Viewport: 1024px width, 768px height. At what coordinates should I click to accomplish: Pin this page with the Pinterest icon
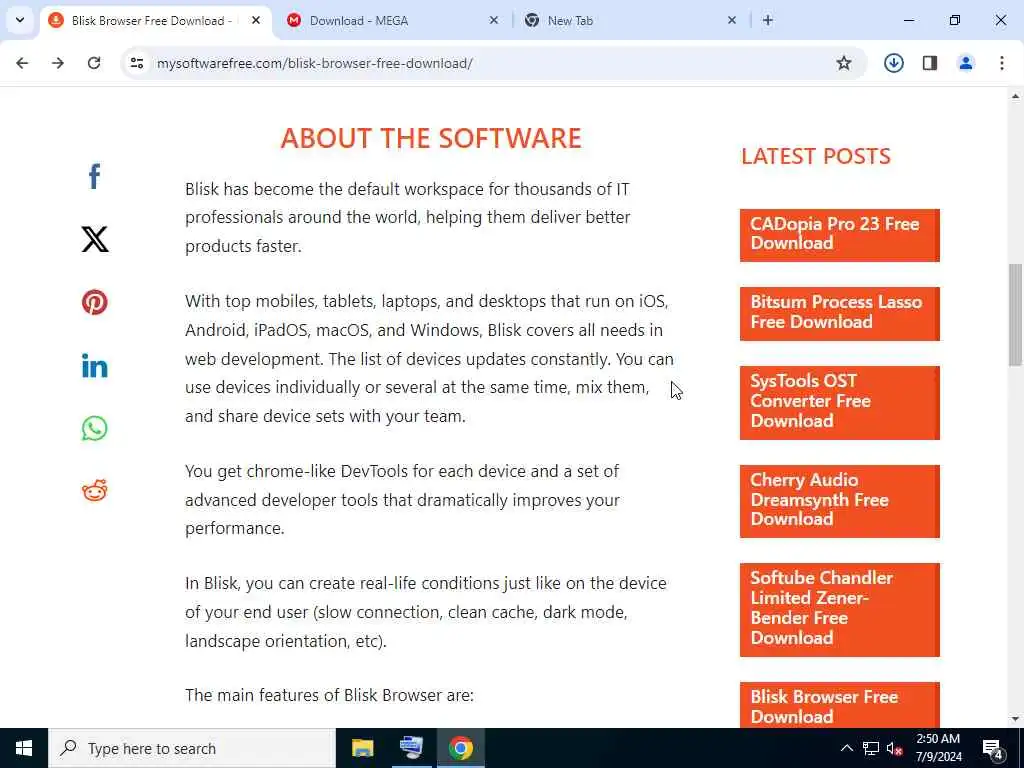pos(95,302)
